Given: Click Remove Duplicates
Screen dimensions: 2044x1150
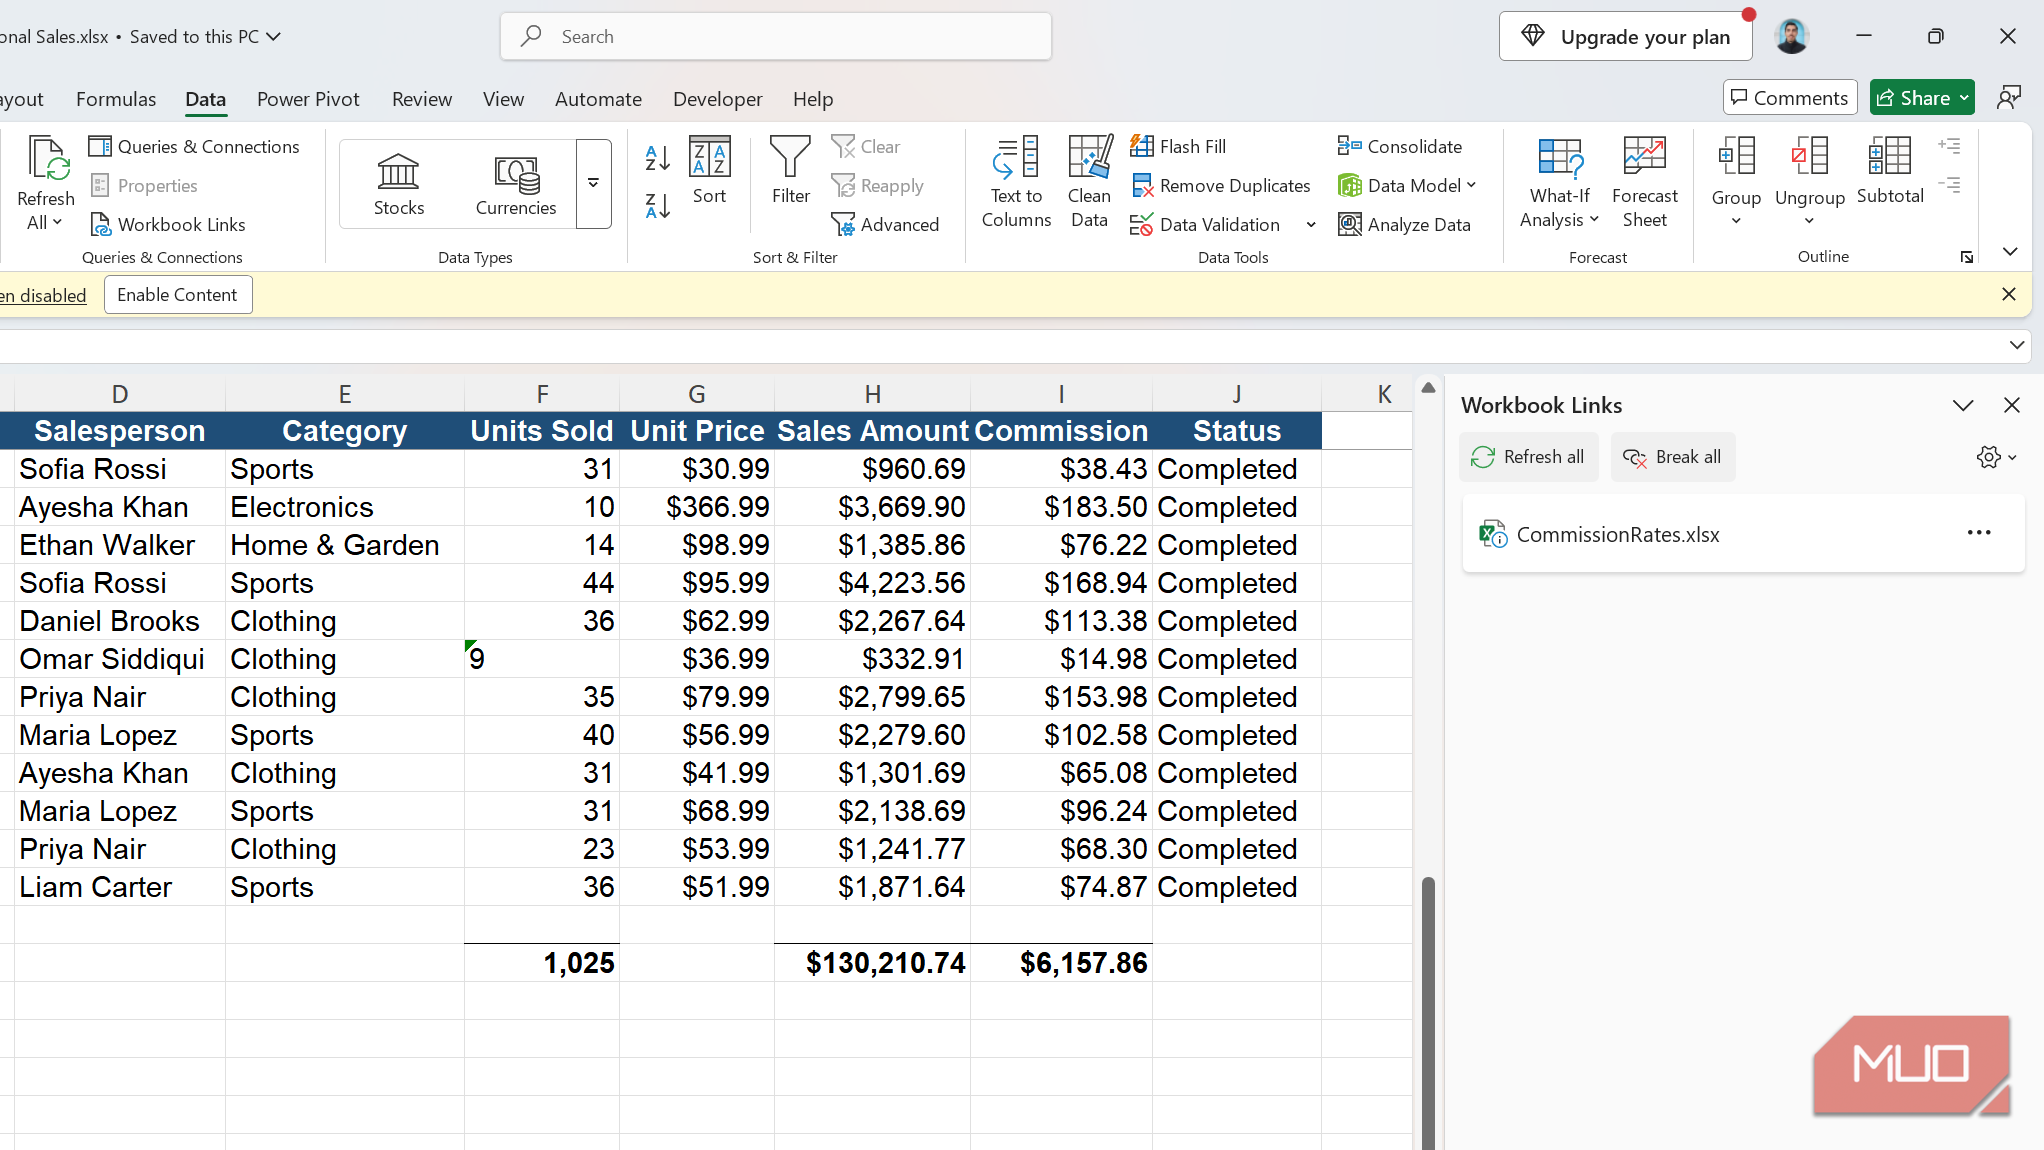Looking at the screenshot, I should click(1221, 185).
